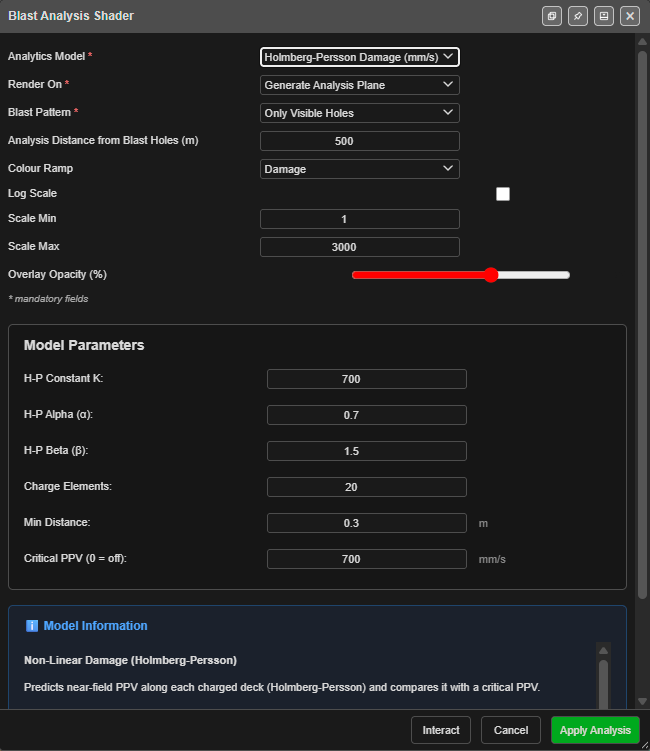This screenshot has height=751, width=650.
Task: Choose a different Colour Ramp option
Action: pos(360,169)
